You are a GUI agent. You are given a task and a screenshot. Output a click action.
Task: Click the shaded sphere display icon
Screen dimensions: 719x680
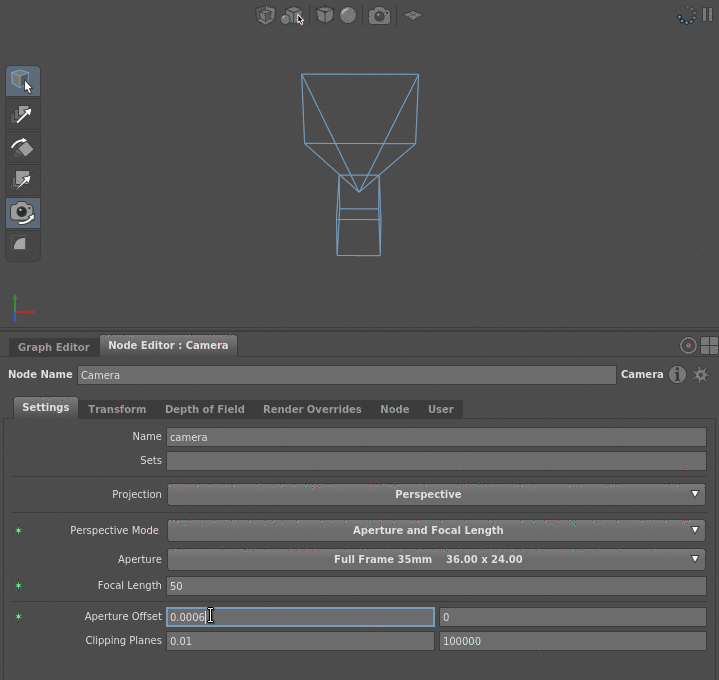348,15
